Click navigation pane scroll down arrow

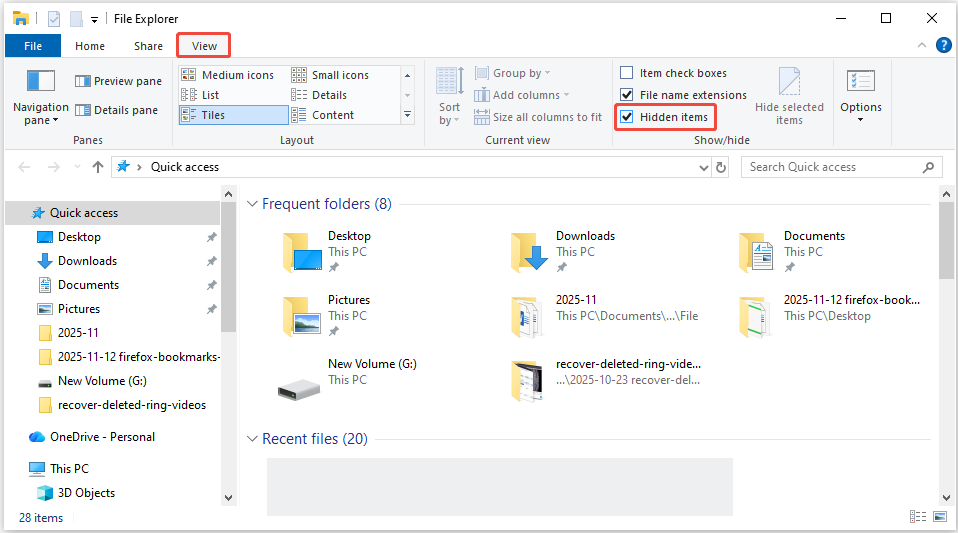pos(229,498)
